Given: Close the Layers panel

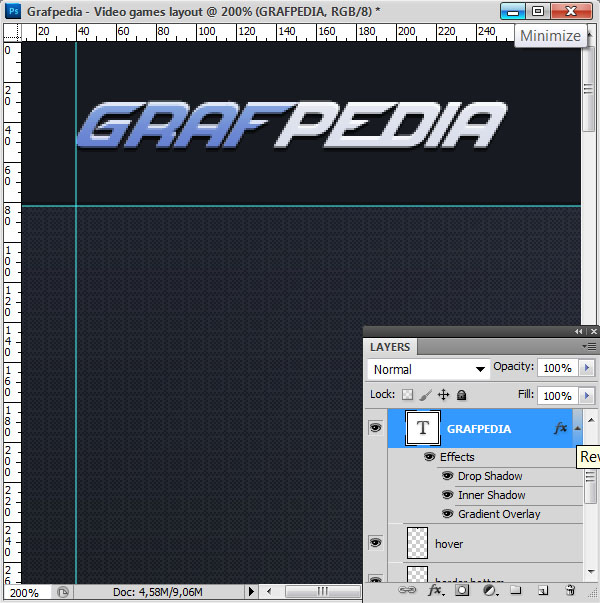Looking at the screenshot, I should click(594, 331).
